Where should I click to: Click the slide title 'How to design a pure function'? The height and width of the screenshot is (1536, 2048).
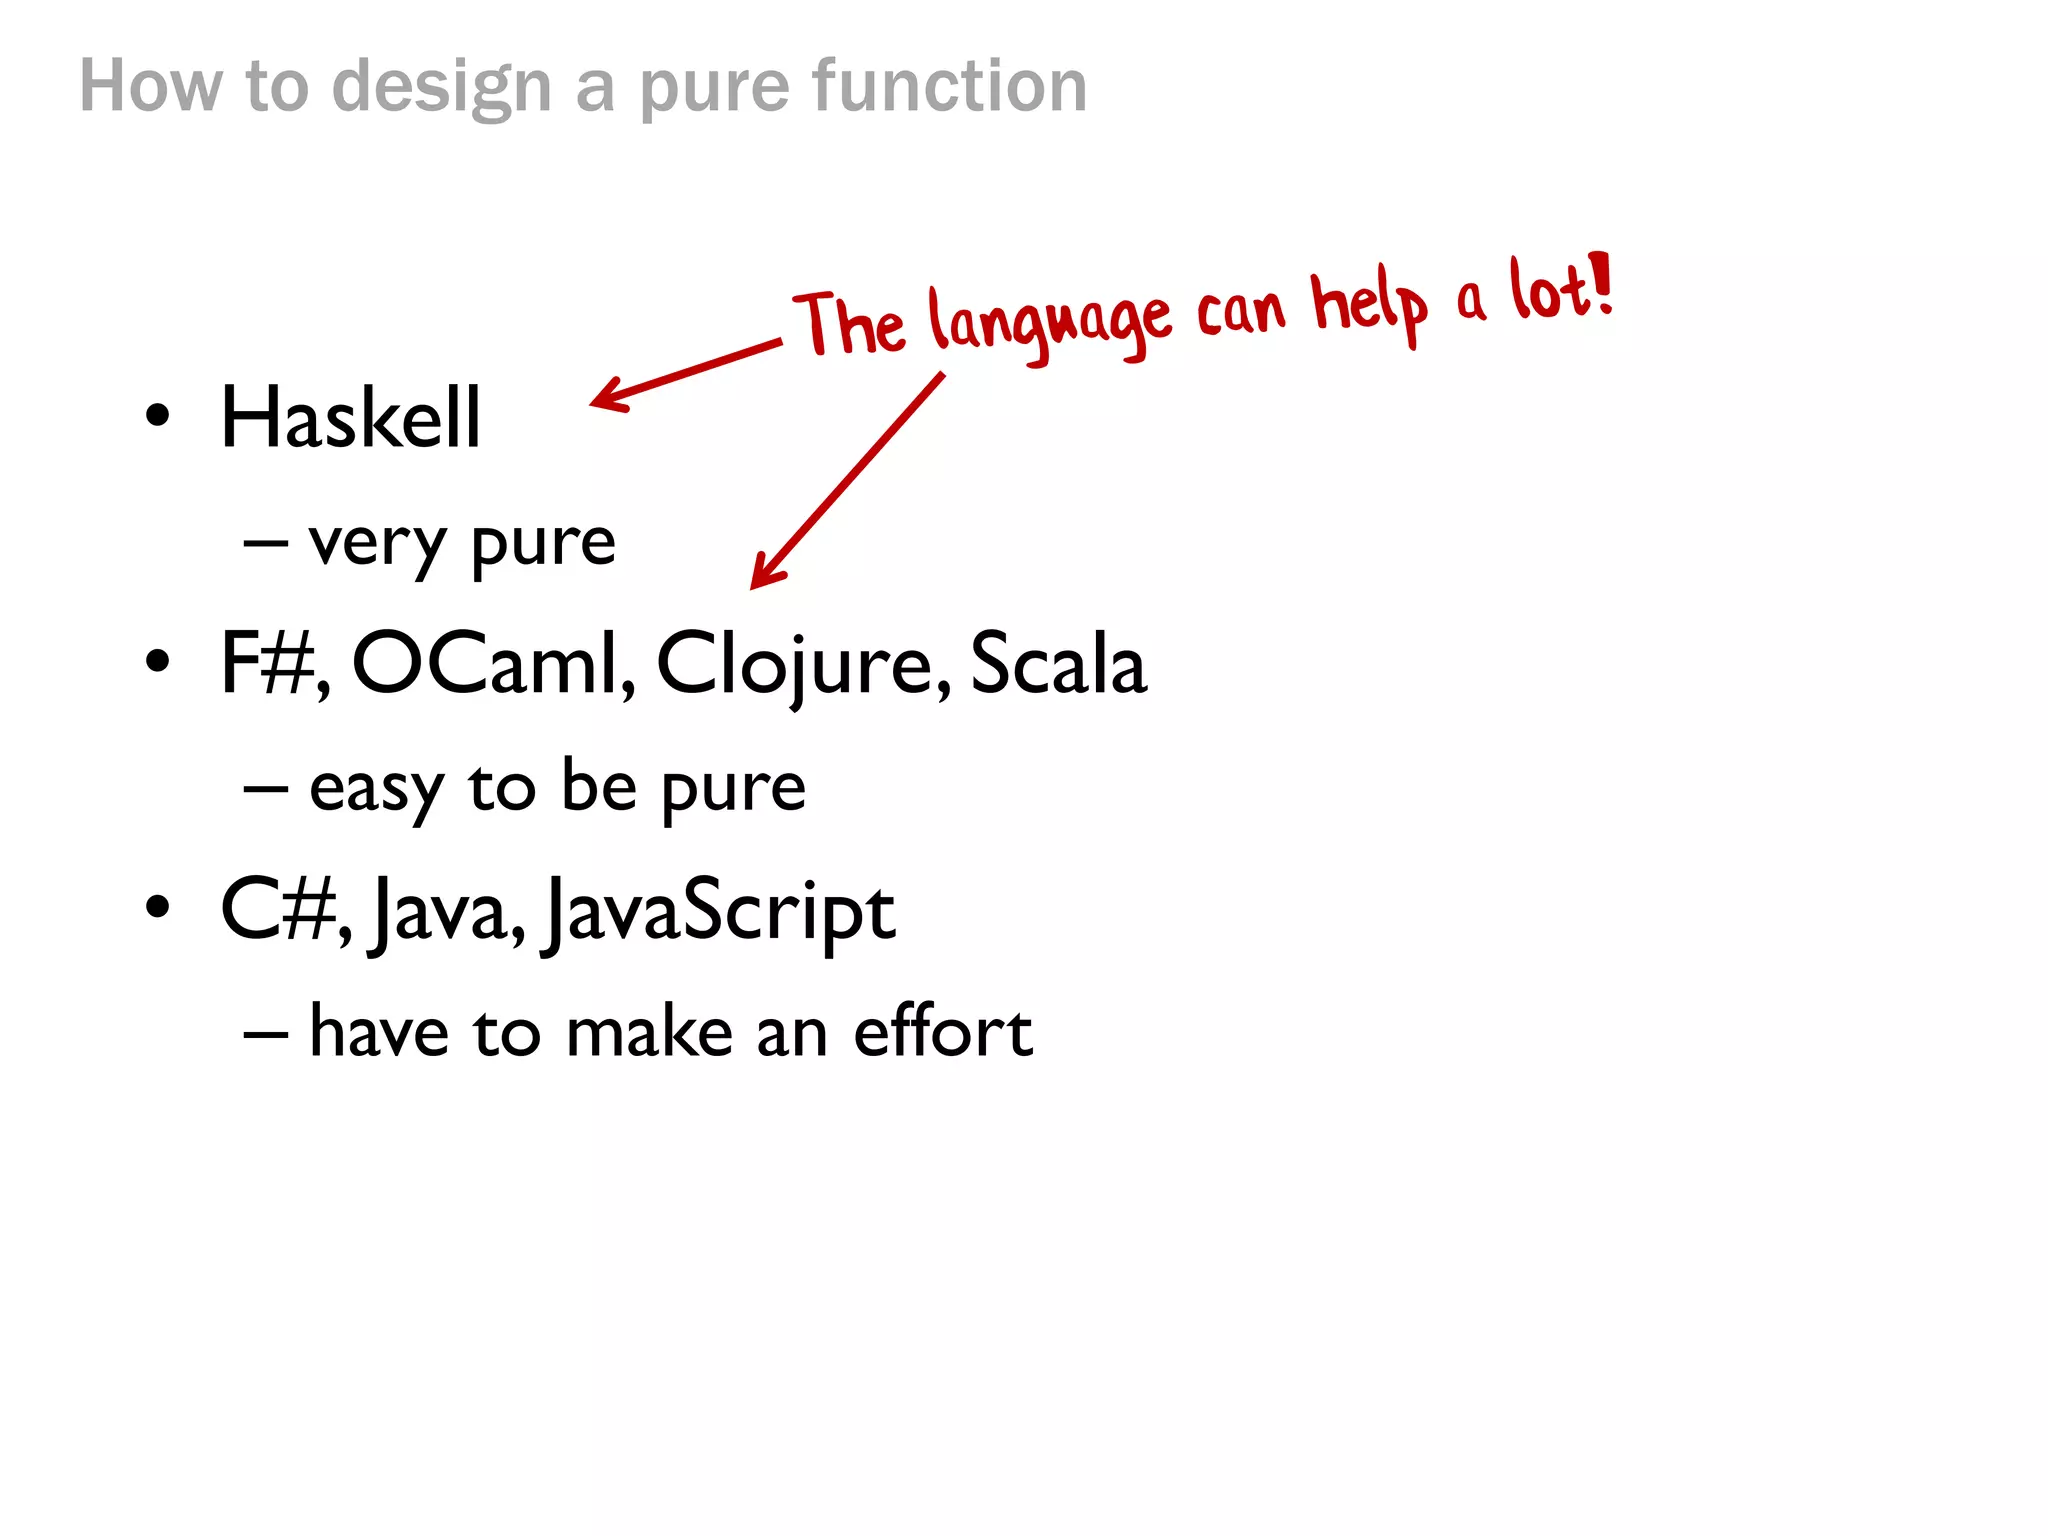[x=583, y=86]
